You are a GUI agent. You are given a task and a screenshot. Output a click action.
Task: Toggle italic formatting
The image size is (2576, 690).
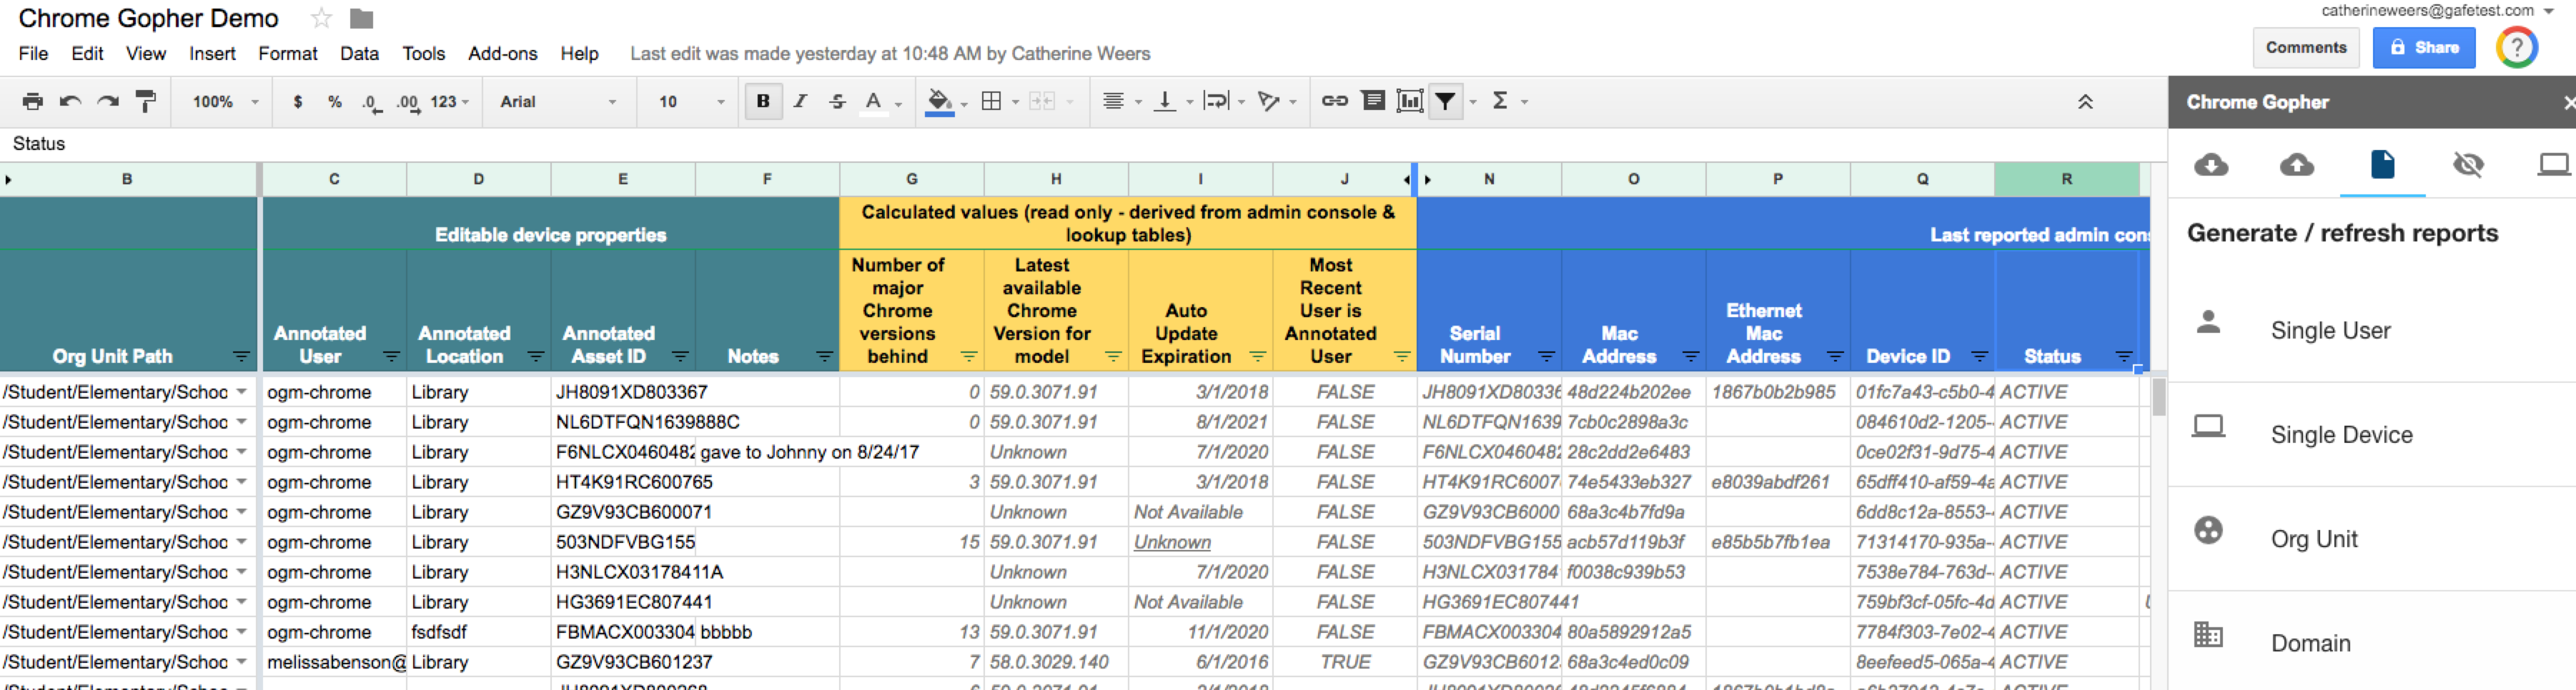pyautogui.click(x=800, y=101)
